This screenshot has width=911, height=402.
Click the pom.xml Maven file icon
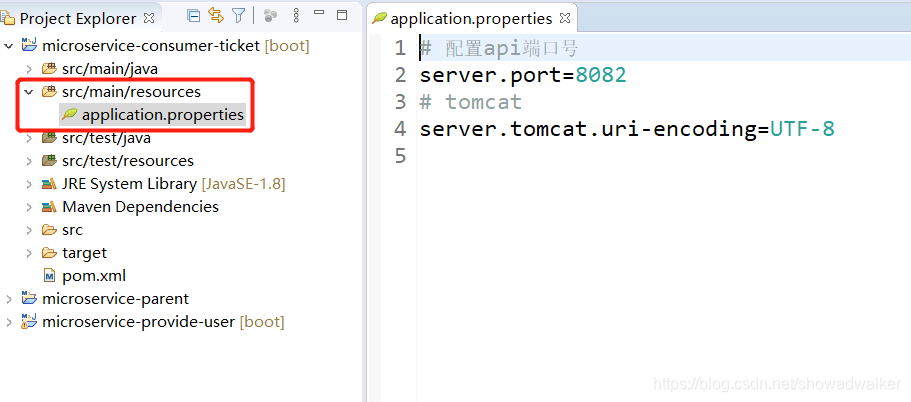point(50,276)
